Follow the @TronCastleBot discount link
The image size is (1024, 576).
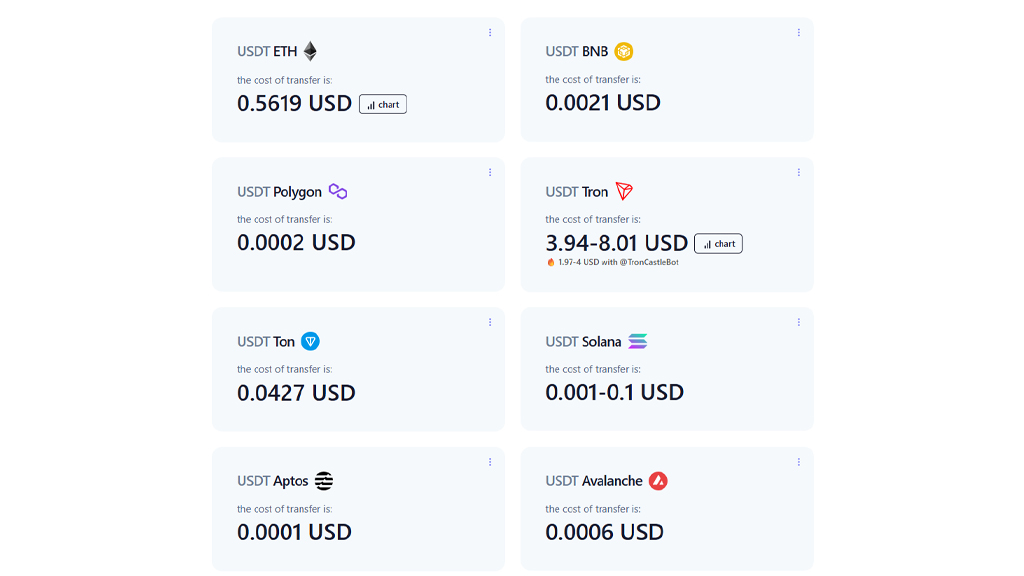[648, 262]
